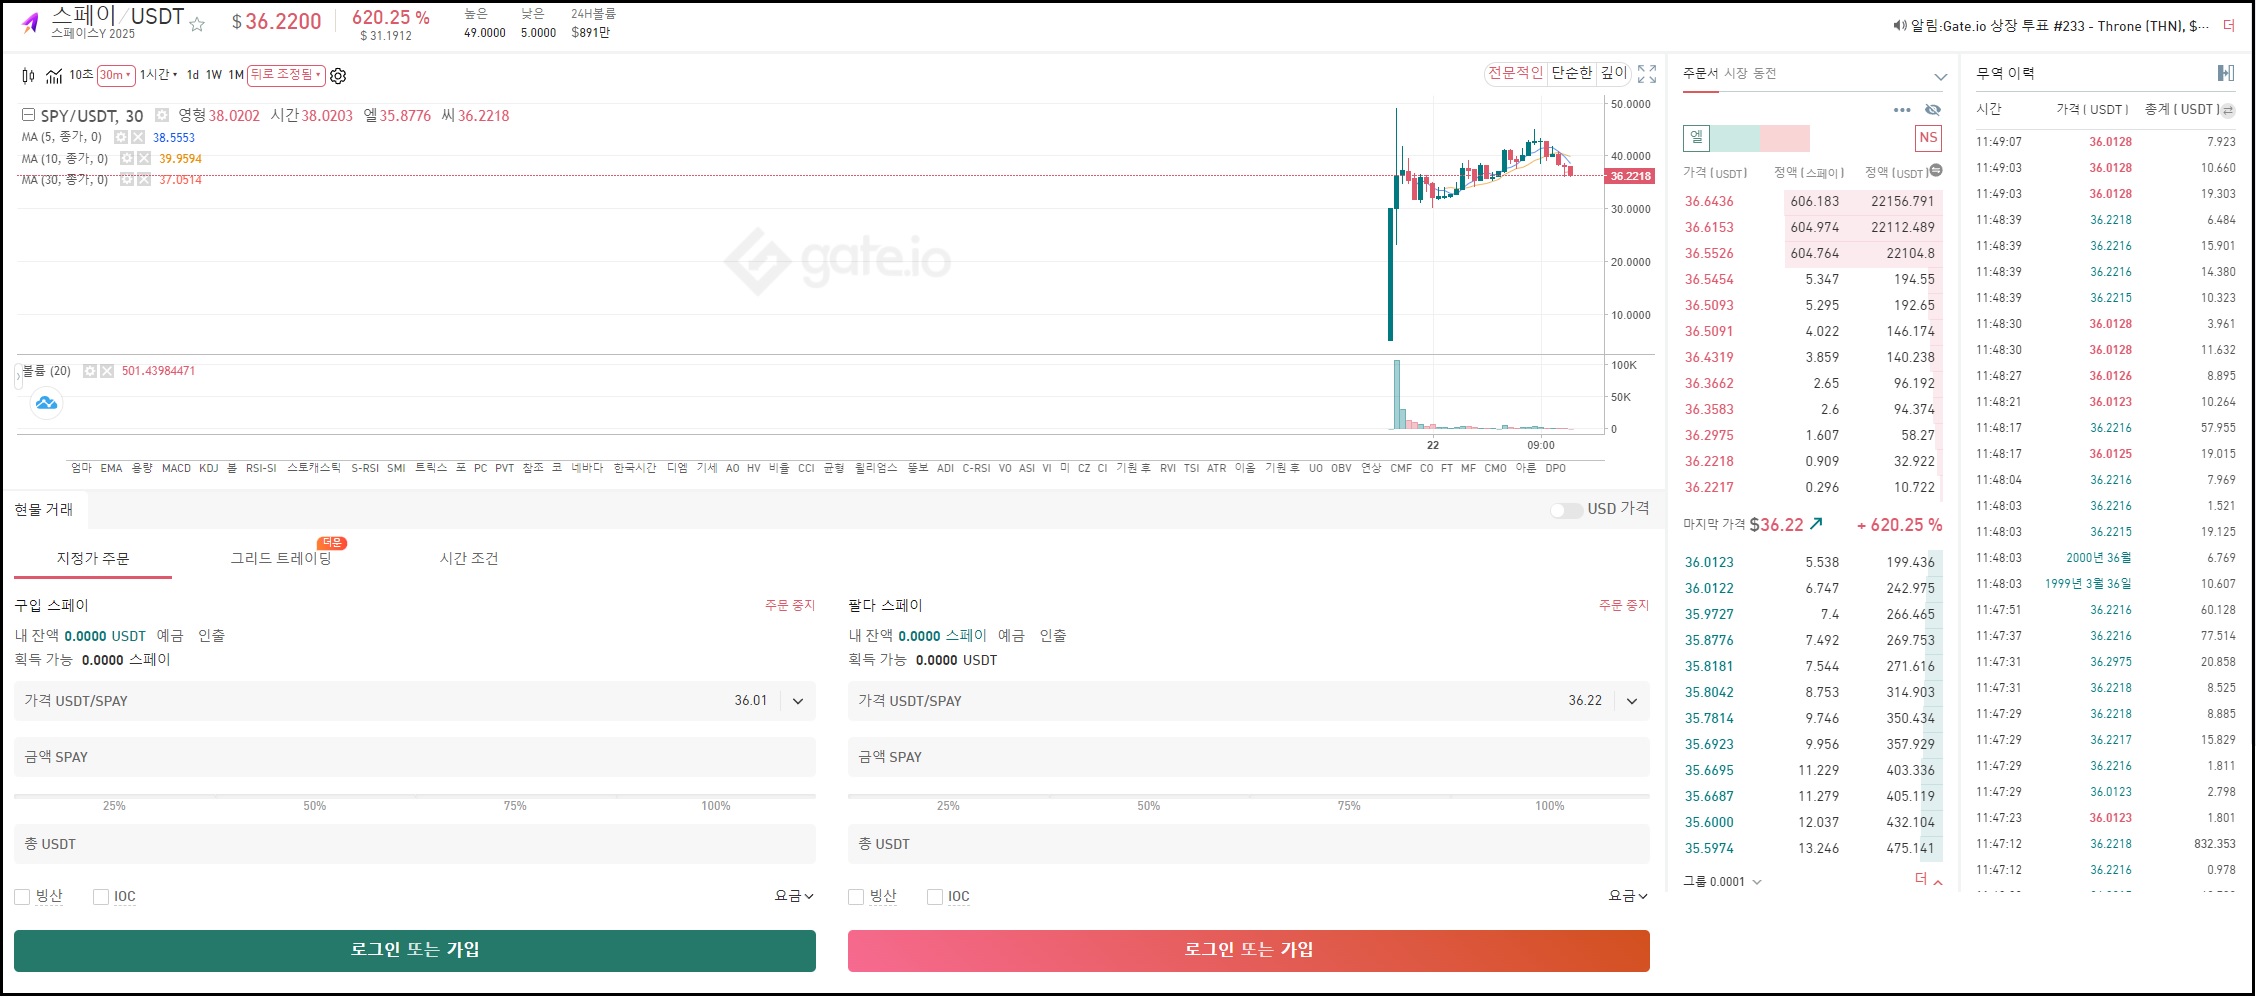The height and width of the screenshot is (998, 2256).
Task: Open the chart indicators icon
Action: tap(54, 75)
